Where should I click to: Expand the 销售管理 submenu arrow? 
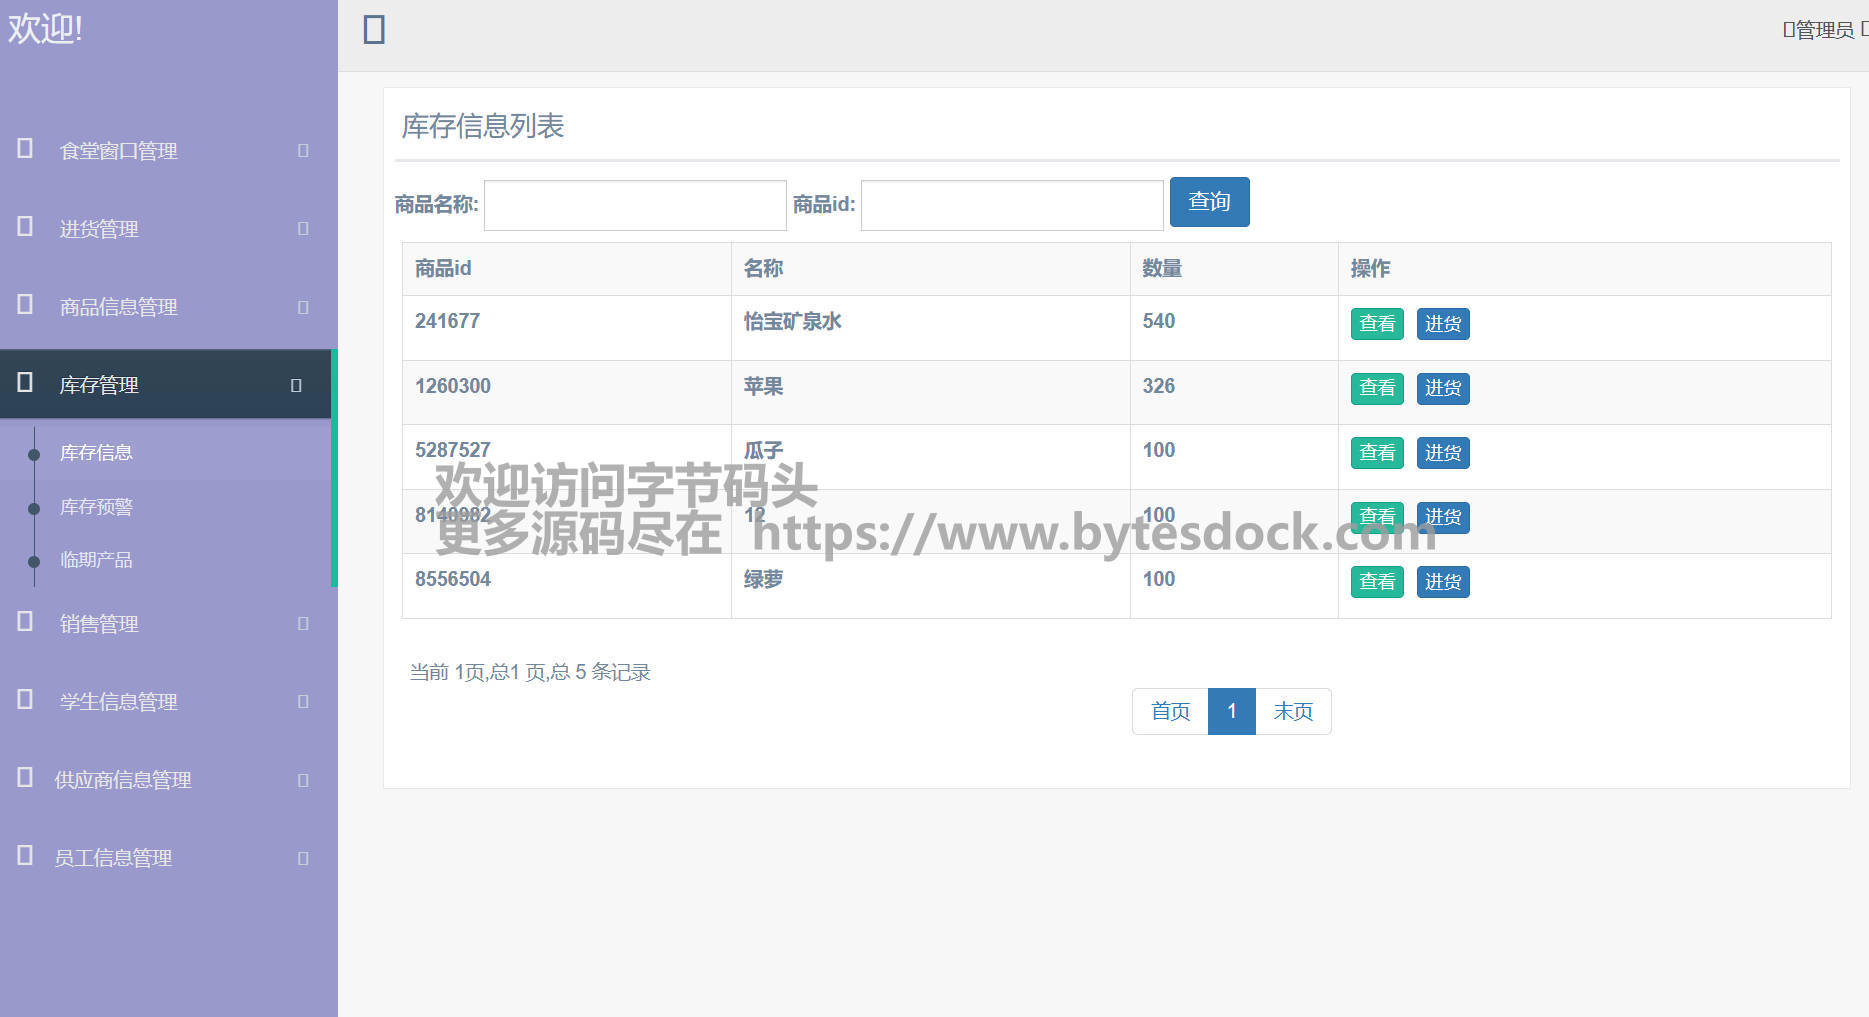point(303,623)
